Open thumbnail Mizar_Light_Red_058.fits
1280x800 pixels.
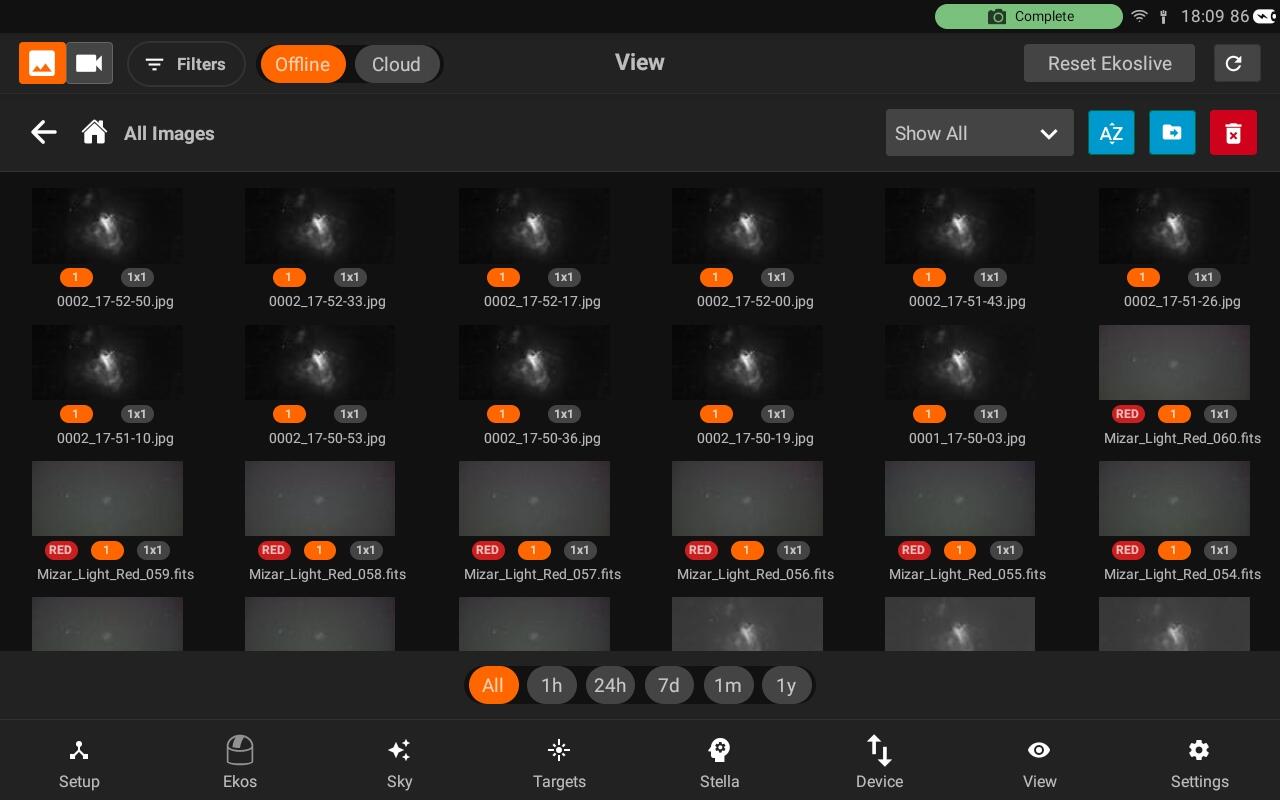pos(320,498)
